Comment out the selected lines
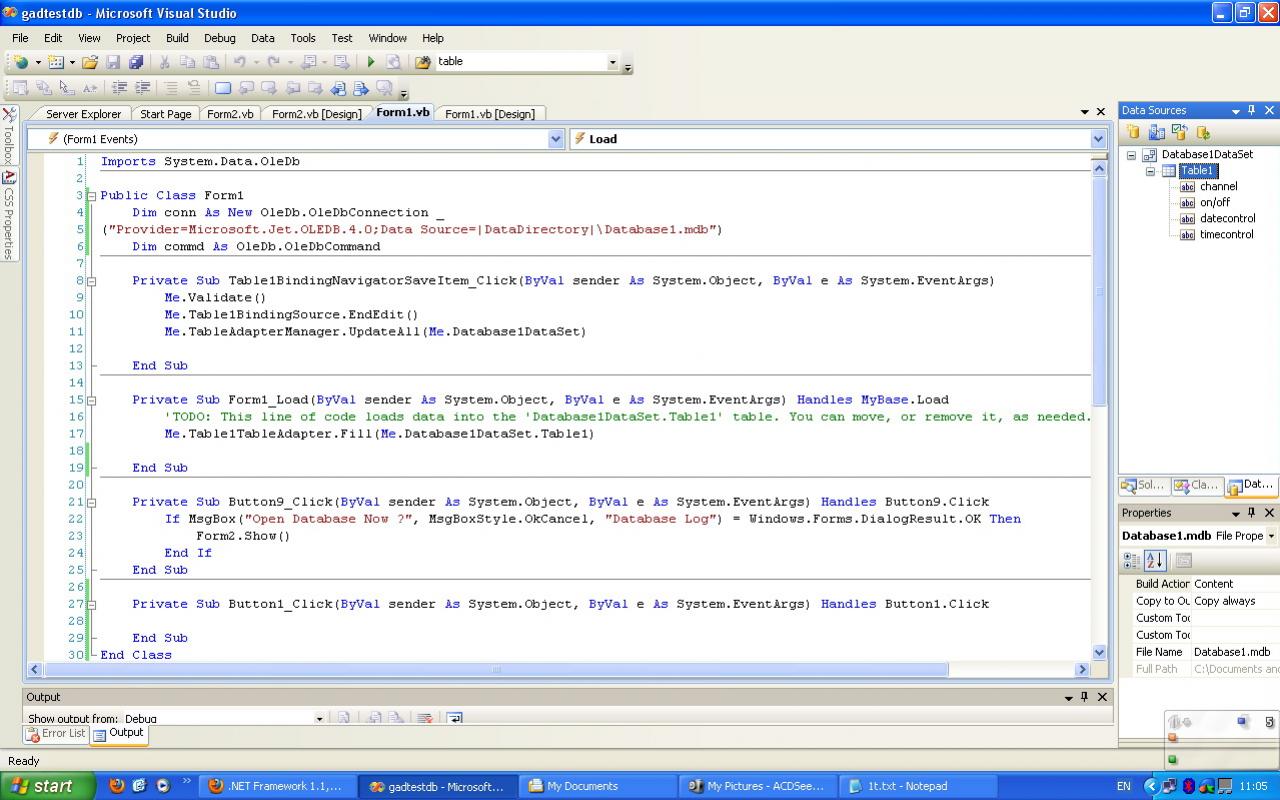The height and width of the screenshot is (800, 1280). (x=171, y=88)
